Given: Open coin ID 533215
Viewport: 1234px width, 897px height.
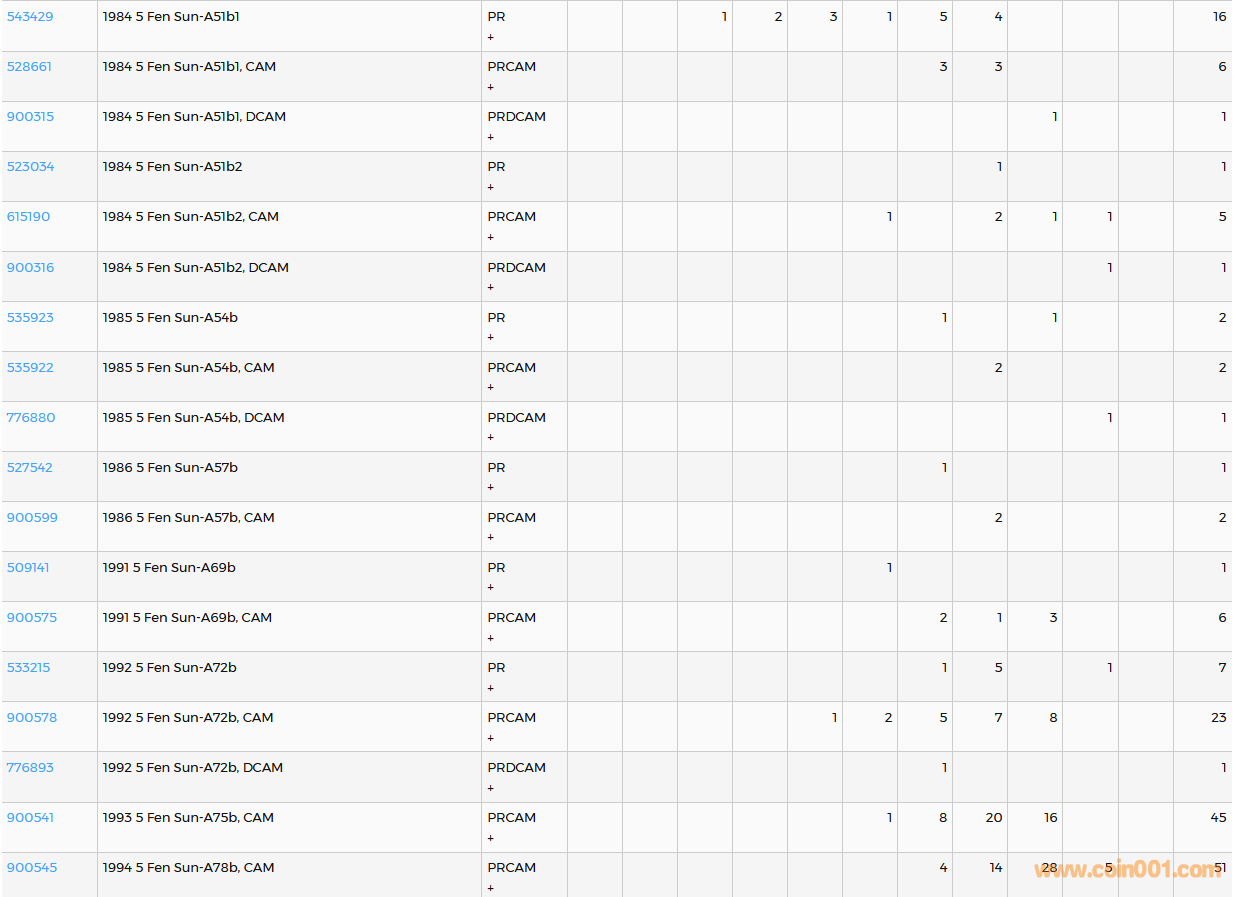Looking at the screenshot, I should pos(28,668).
